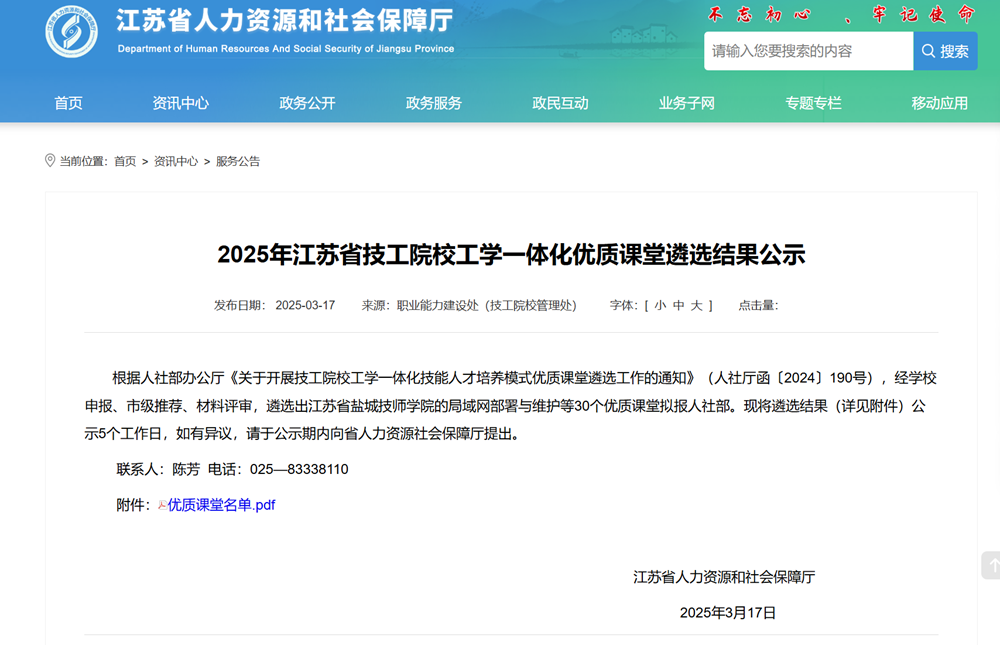Image resolution: width=1000 pixels, height=645 pixels.
Task: Set font size to 小
Action: pyautogui.click(x=660, y=306)
